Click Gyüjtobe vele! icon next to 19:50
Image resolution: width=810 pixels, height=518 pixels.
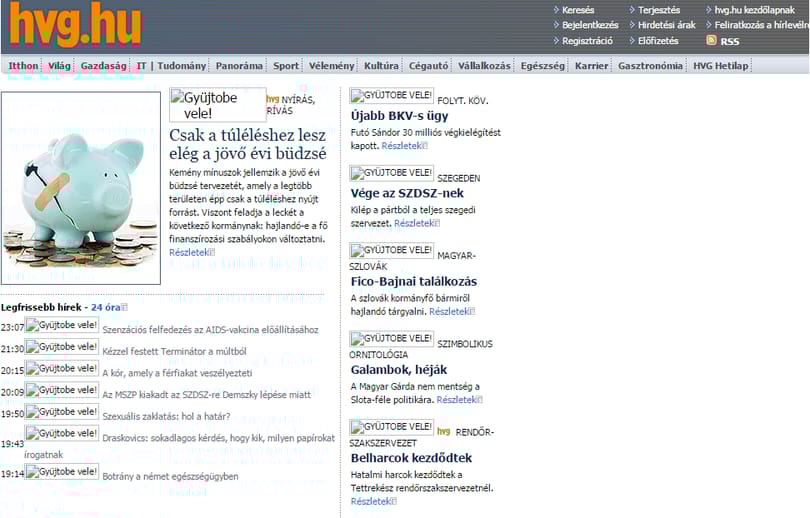coord(61,412)
